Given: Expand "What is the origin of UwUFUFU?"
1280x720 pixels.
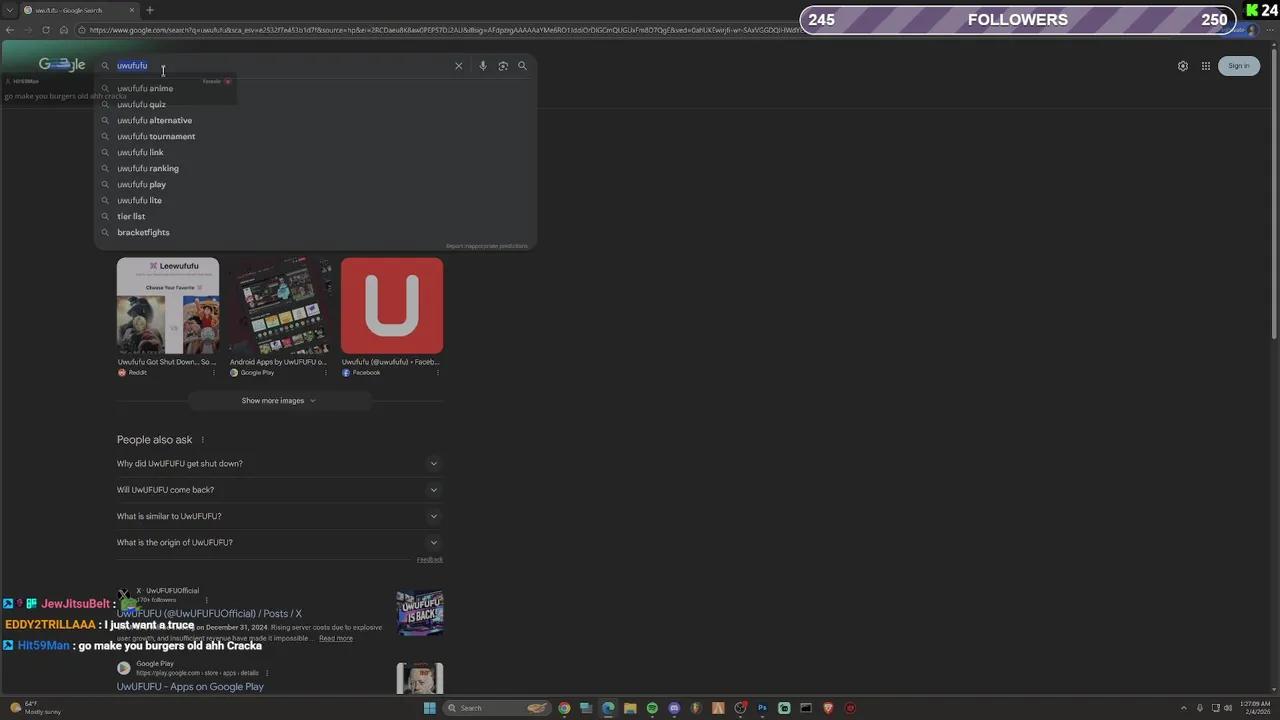Looking at the screenshot, I should [x=279, y=542].
